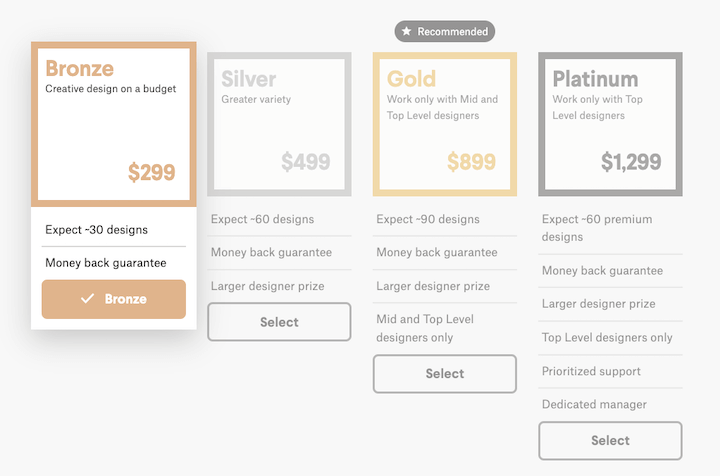Screen dimensions: 720x476
Task: Click the $499 Silver price
Action: [305, 161]
